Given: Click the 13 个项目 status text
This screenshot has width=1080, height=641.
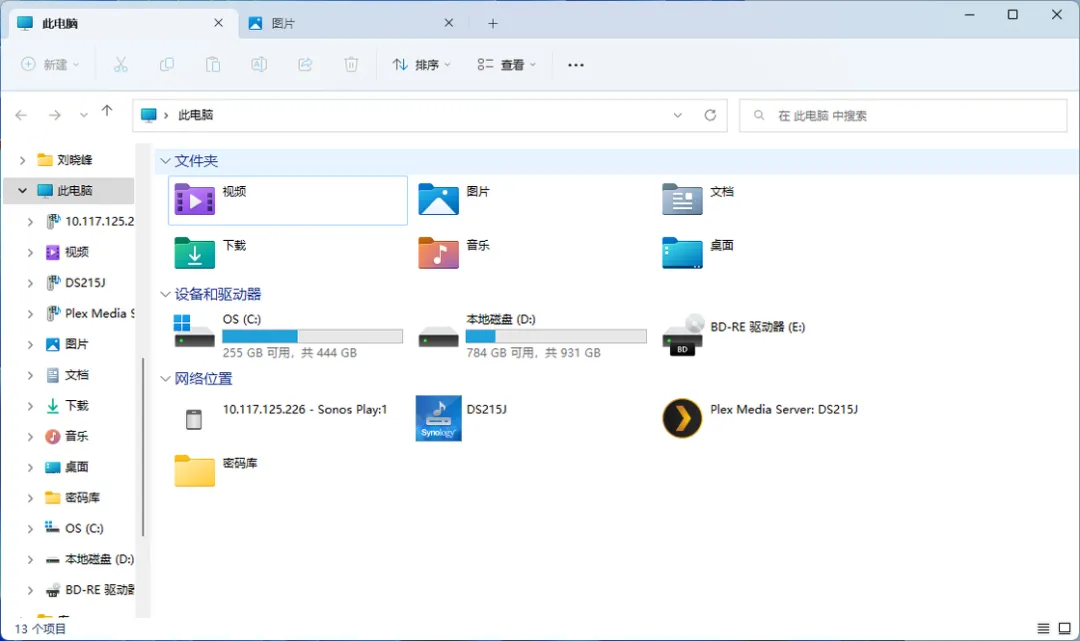Looking at the screenshot, I should [41, 629].
